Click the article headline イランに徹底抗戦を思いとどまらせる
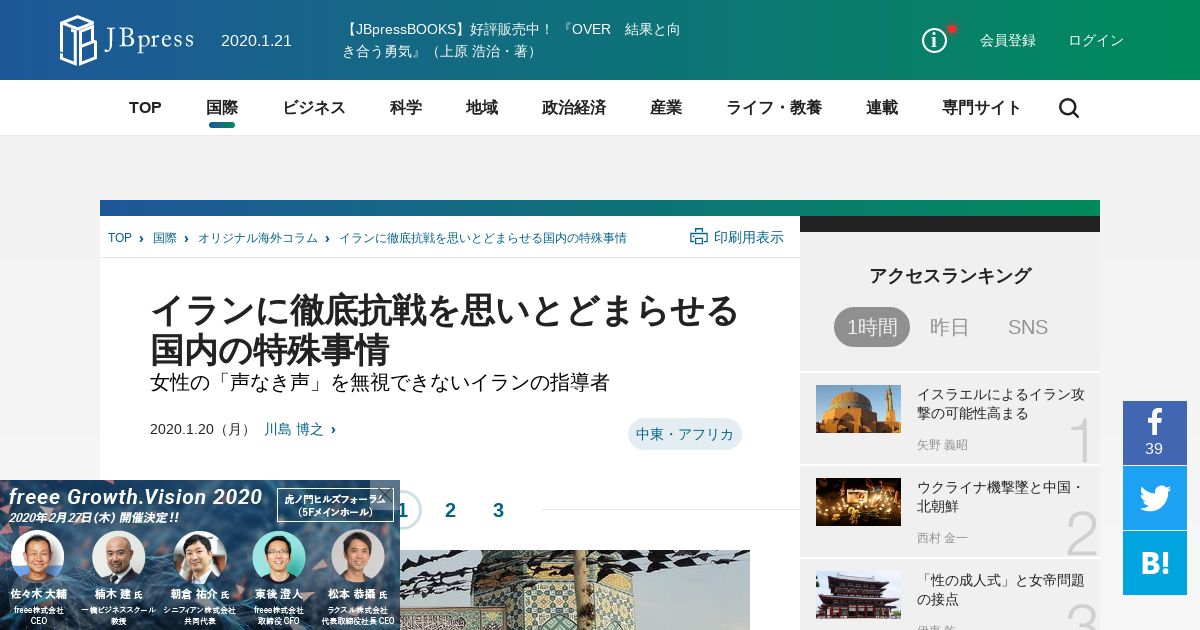1200x630 pixels. tap(444, 330)
